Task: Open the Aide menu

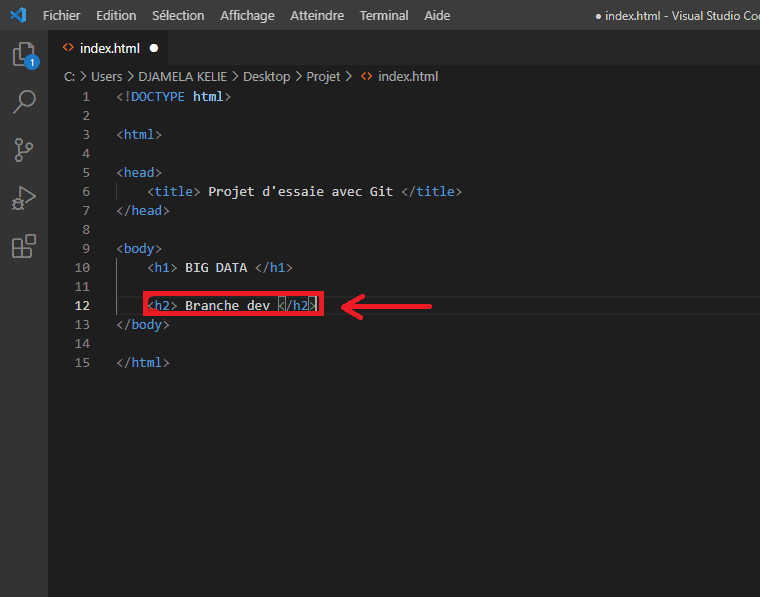Action: [437, 16]
